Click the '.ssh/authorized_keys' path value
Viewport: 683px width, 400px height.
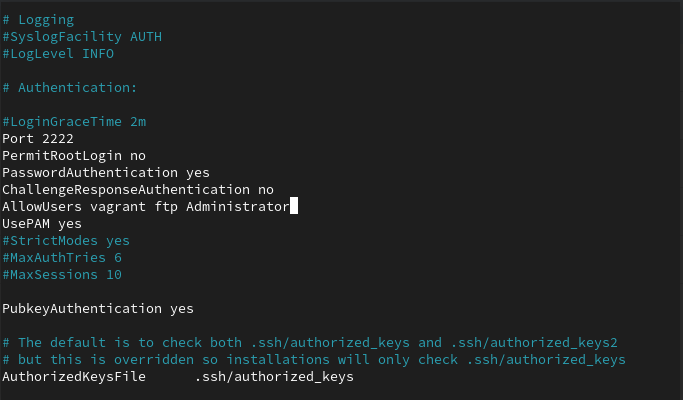point(274,377)
